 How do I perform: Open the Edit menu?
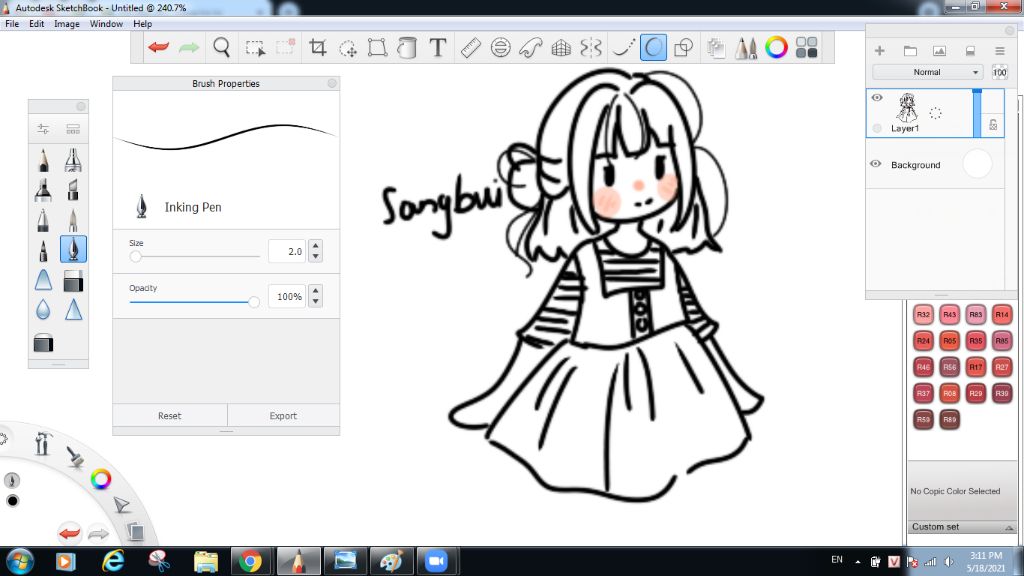click(37, 24)
